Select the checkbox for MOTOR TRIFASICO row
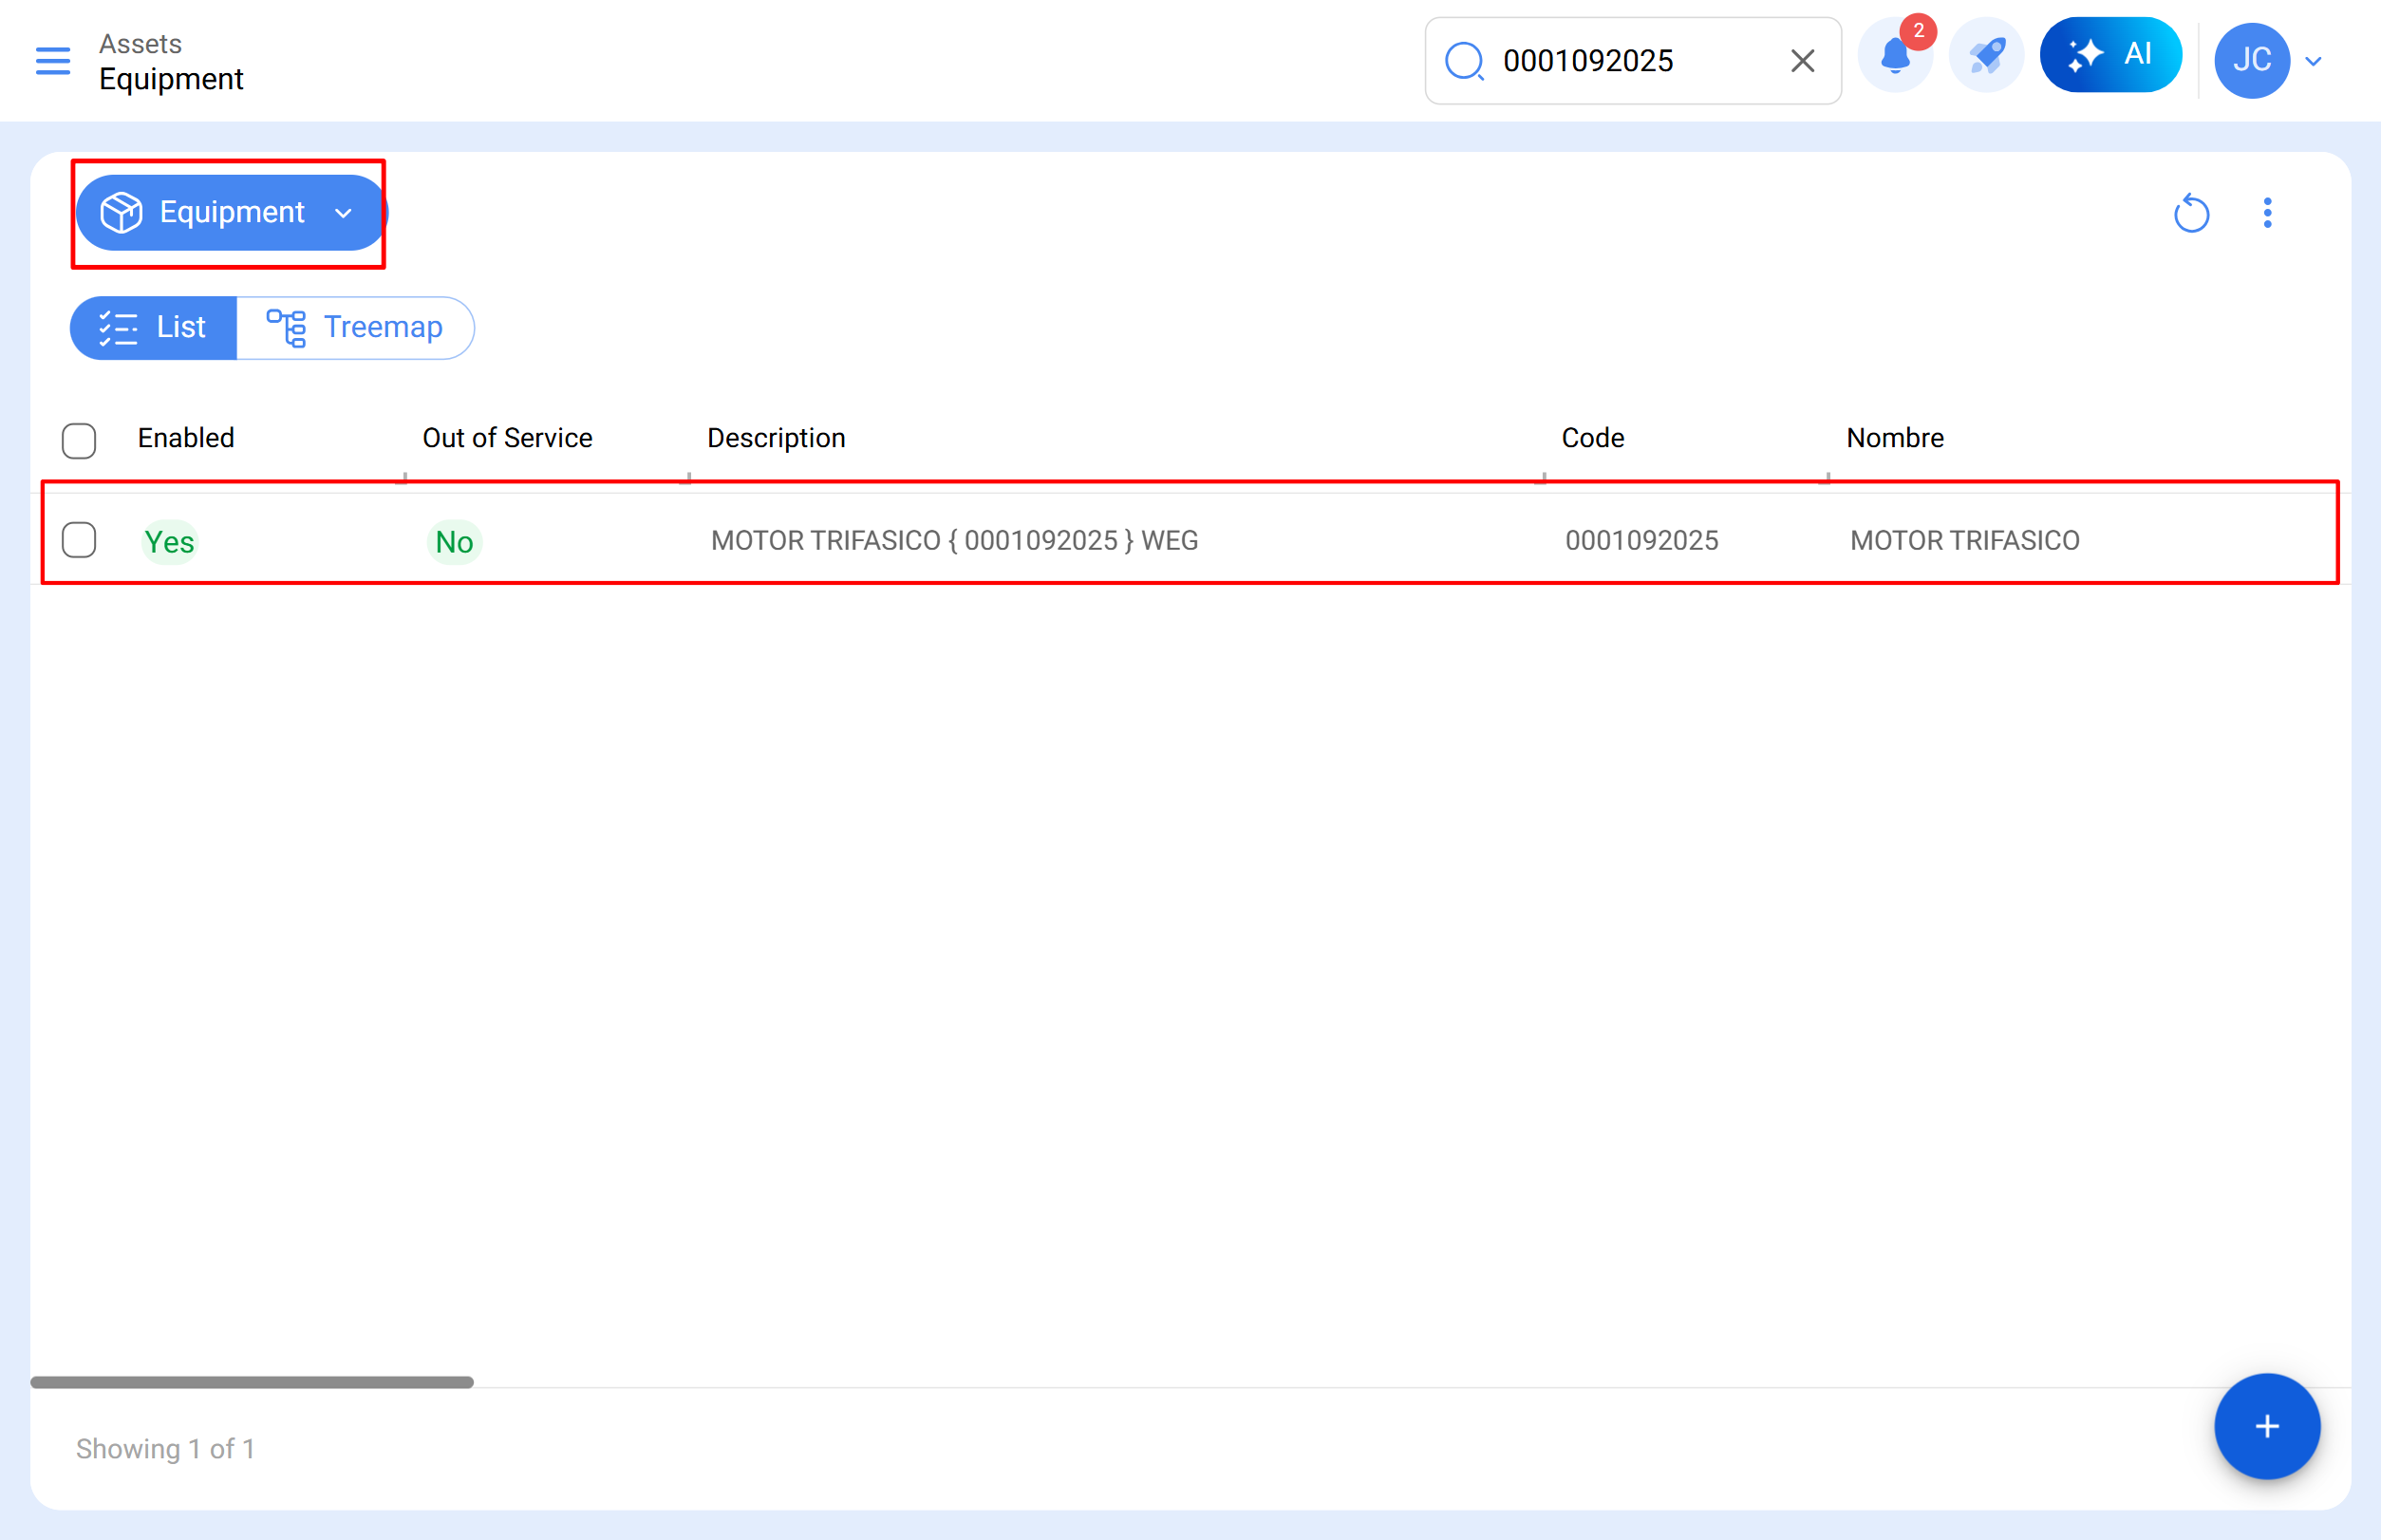The height and width of the screenshot is (1540, 2381). (x=79, y=540)
